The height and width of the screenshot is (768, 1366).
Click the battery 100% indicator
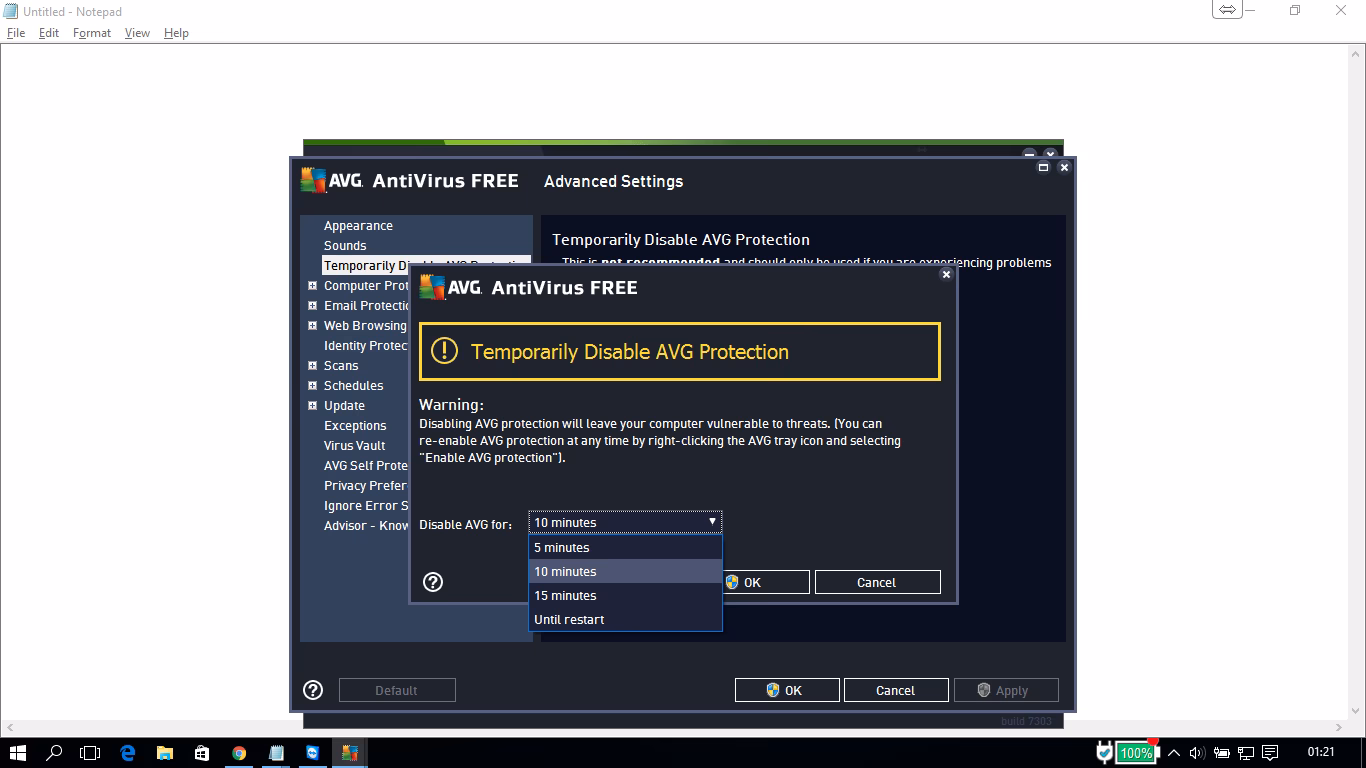point(1136,752)
